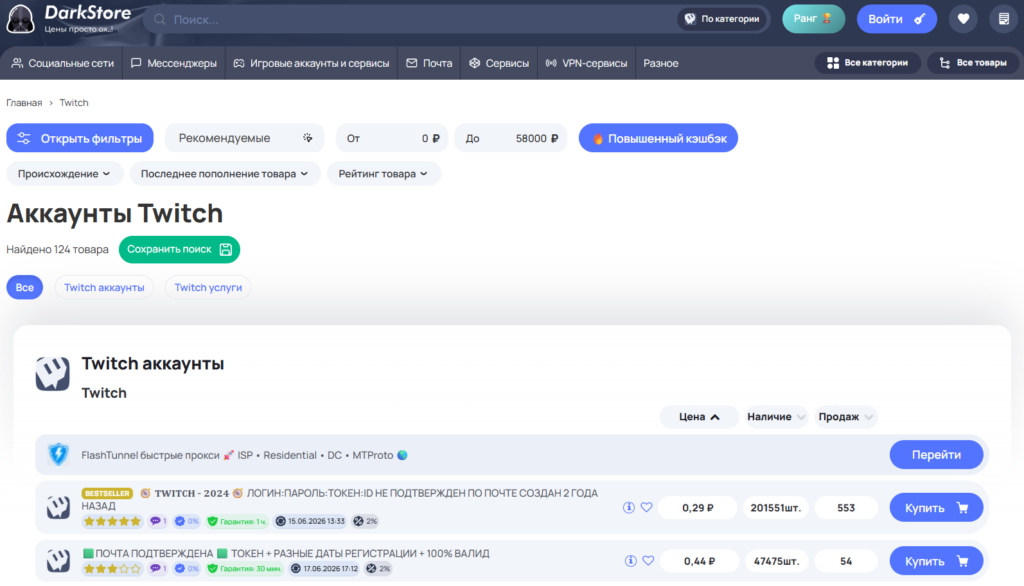
Task: Click Twitch icon of TWITCH - 2024 row
Action: coord(58,507)
